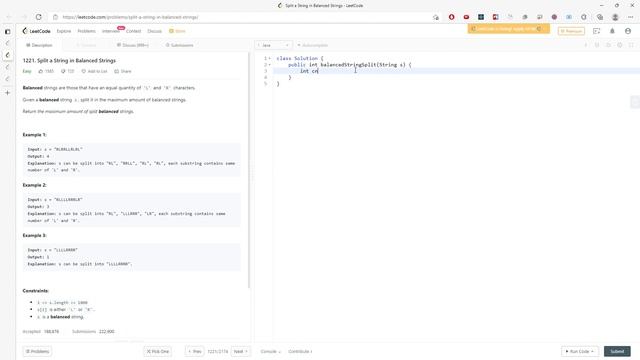The image size is (640, 360).
Task: Click the dark teal square extension icon
Action: click(x=481, y=17)
